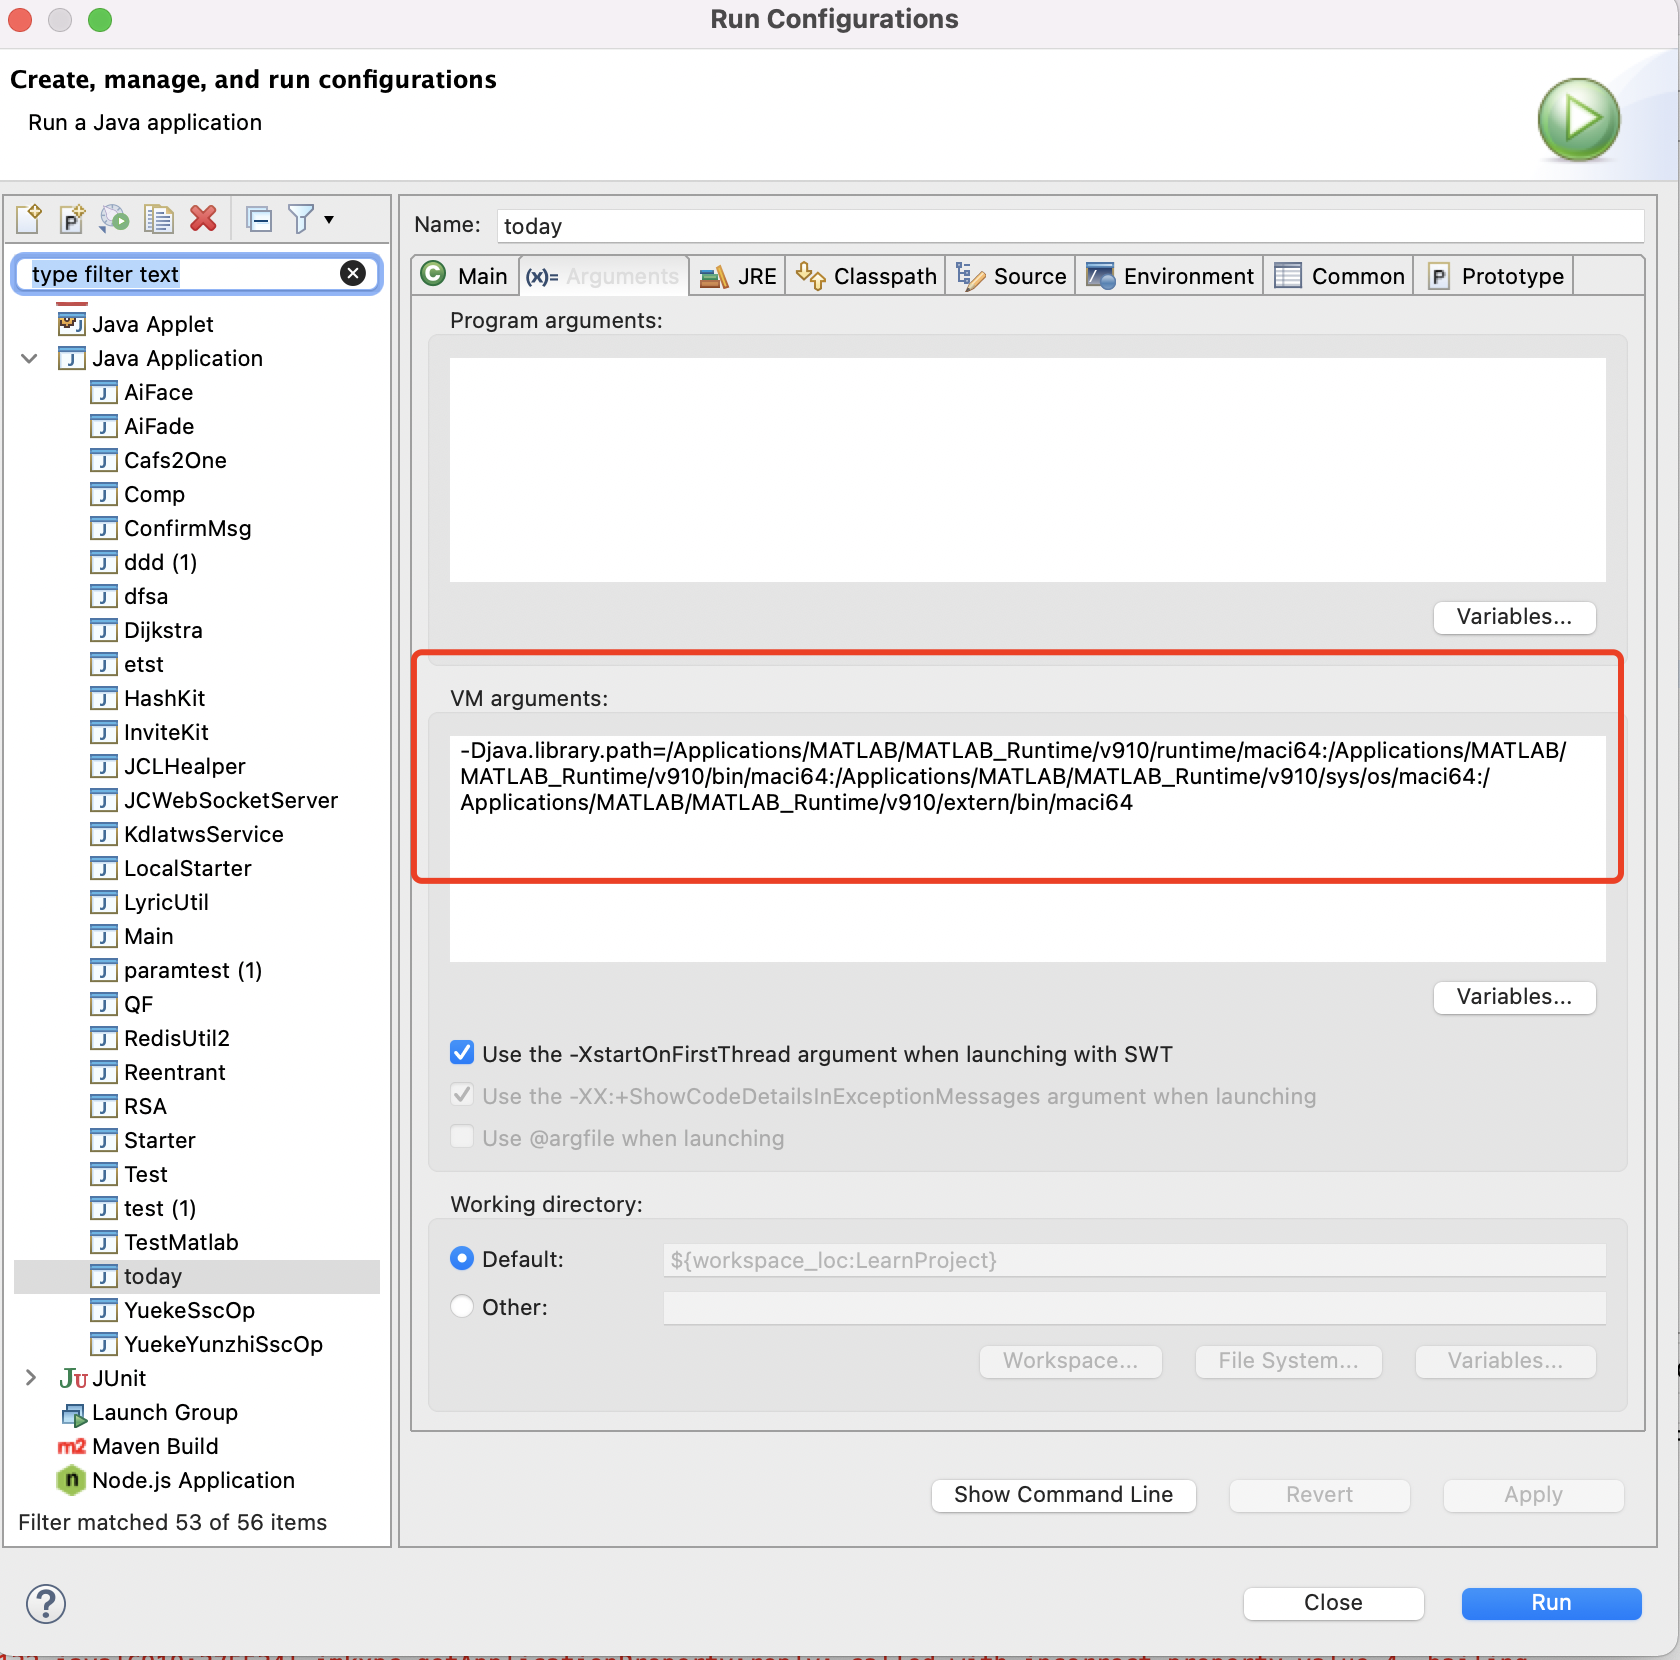Click the File System... button
1680x1660 pixels.
coord(1288,1361)
